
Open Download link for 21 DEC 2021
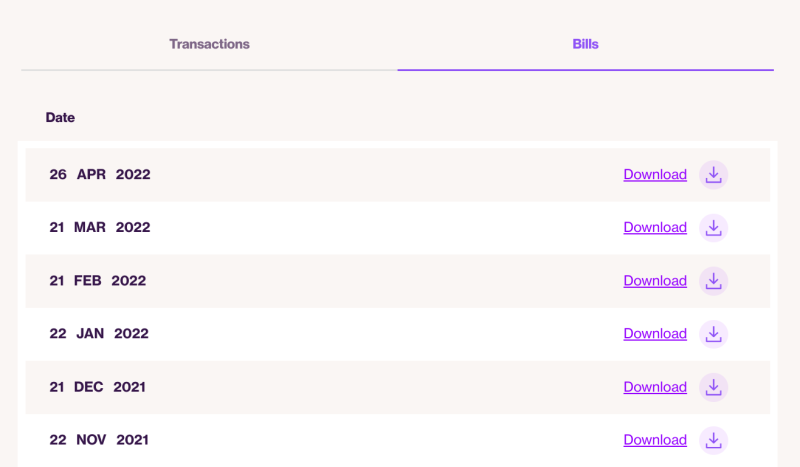coord(655,387)
